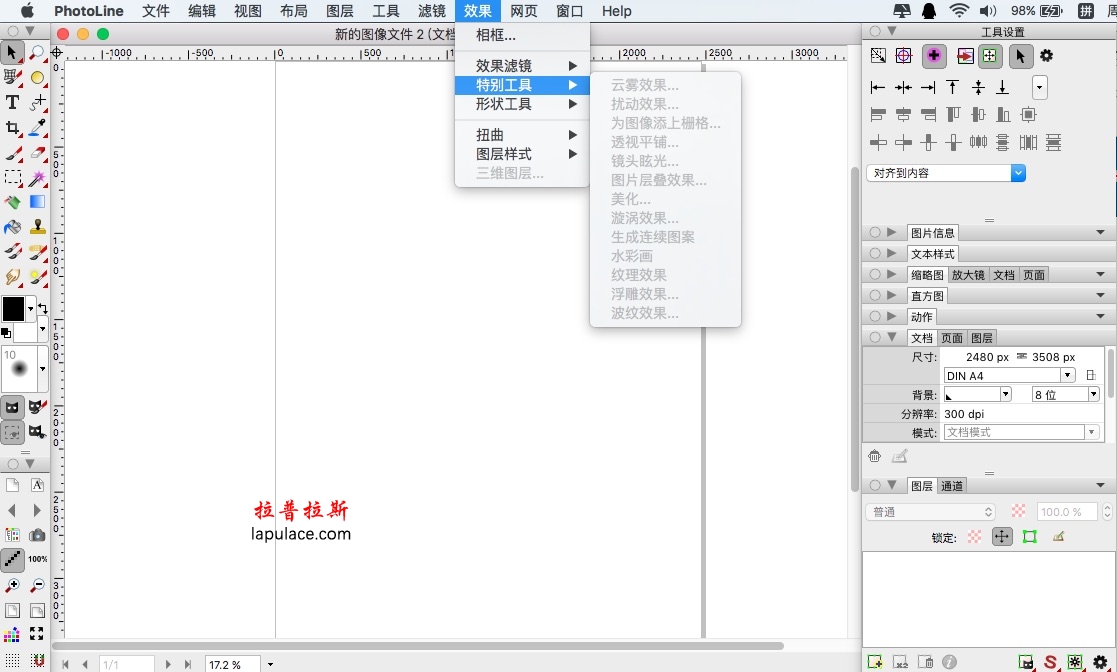Choose the Smudge finger tool
Viewport: 1117px width, 672px height.
(x=12, y=276)
